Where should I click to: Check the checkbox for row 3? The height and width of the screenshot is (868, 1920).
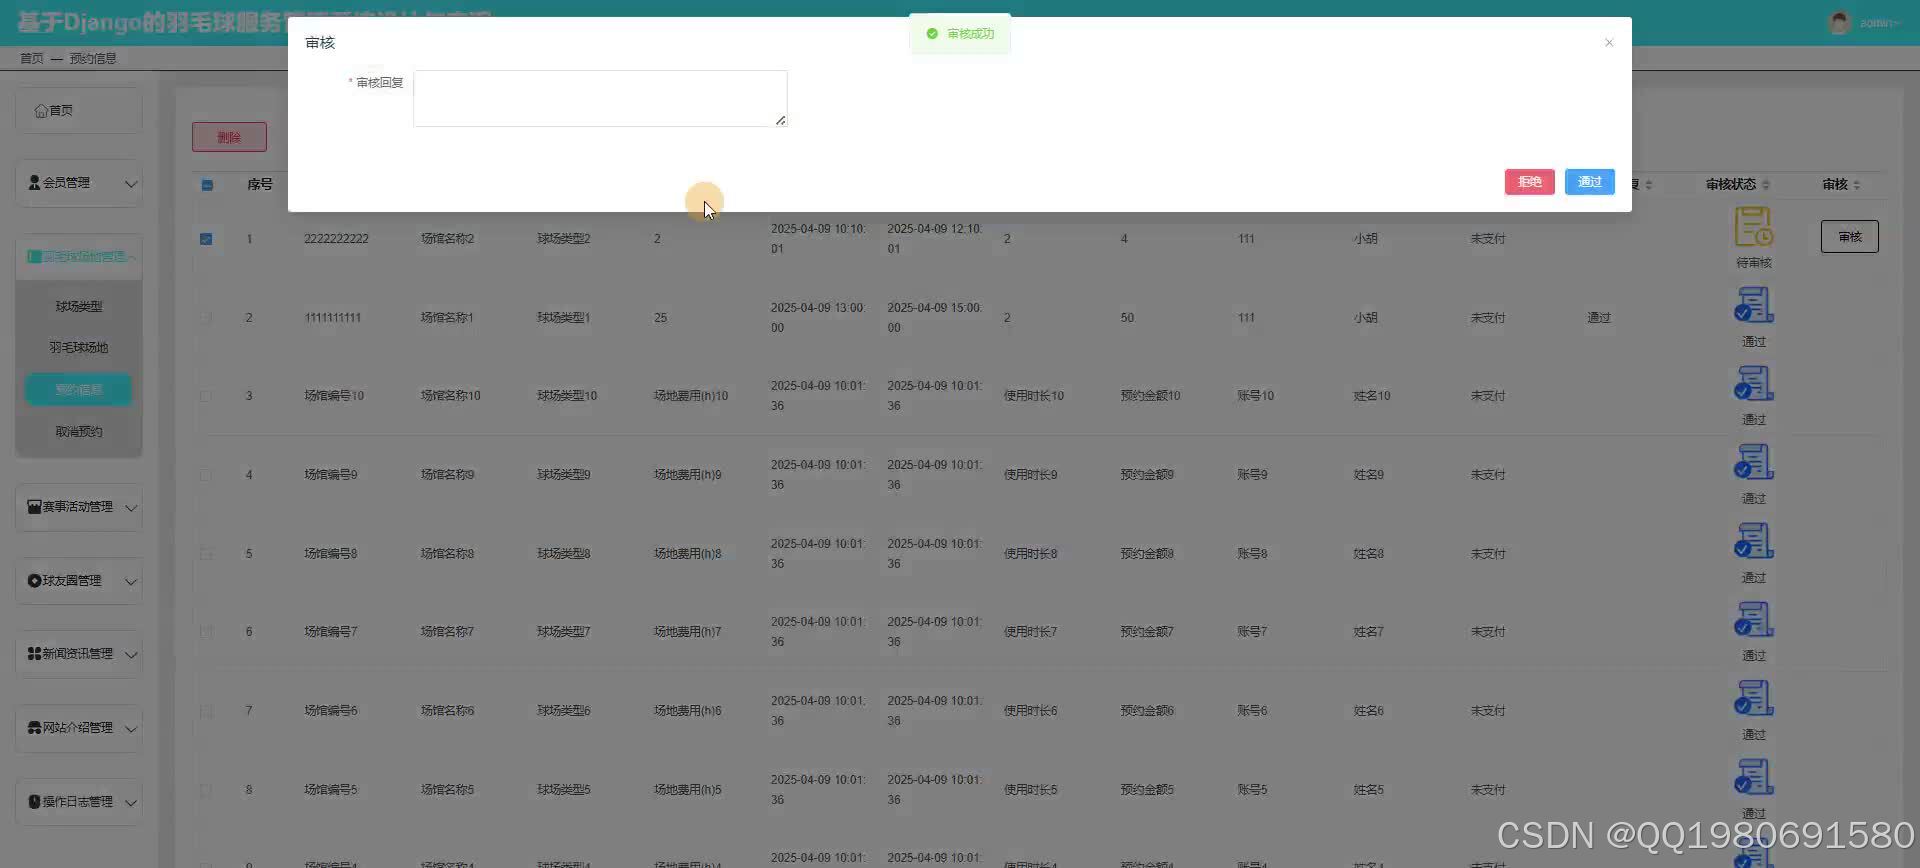(206, 396)
